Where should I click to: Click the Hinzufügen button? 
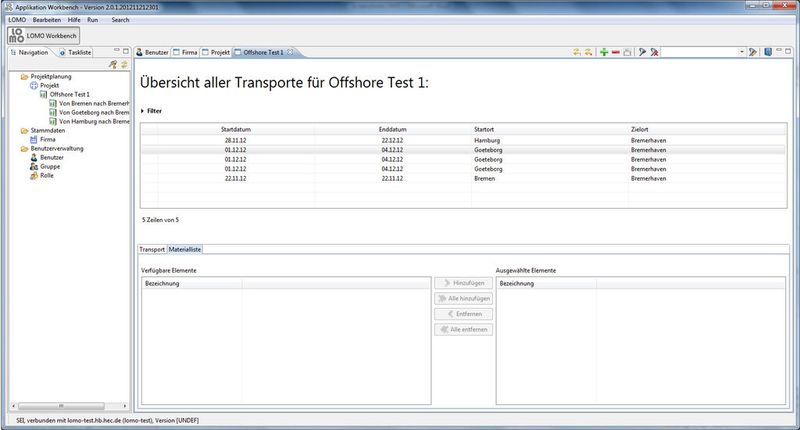[x=463, y=283]
